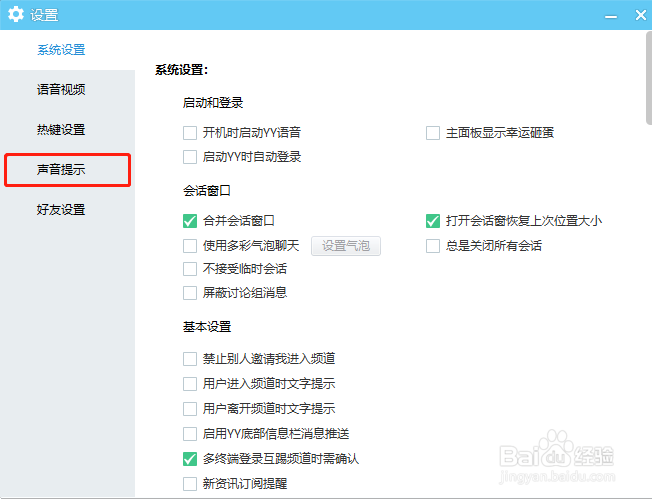This screenshot has height=499, width=652.
Task: Enable 用户进入频道时文字提示
Action: click(190, 384)
